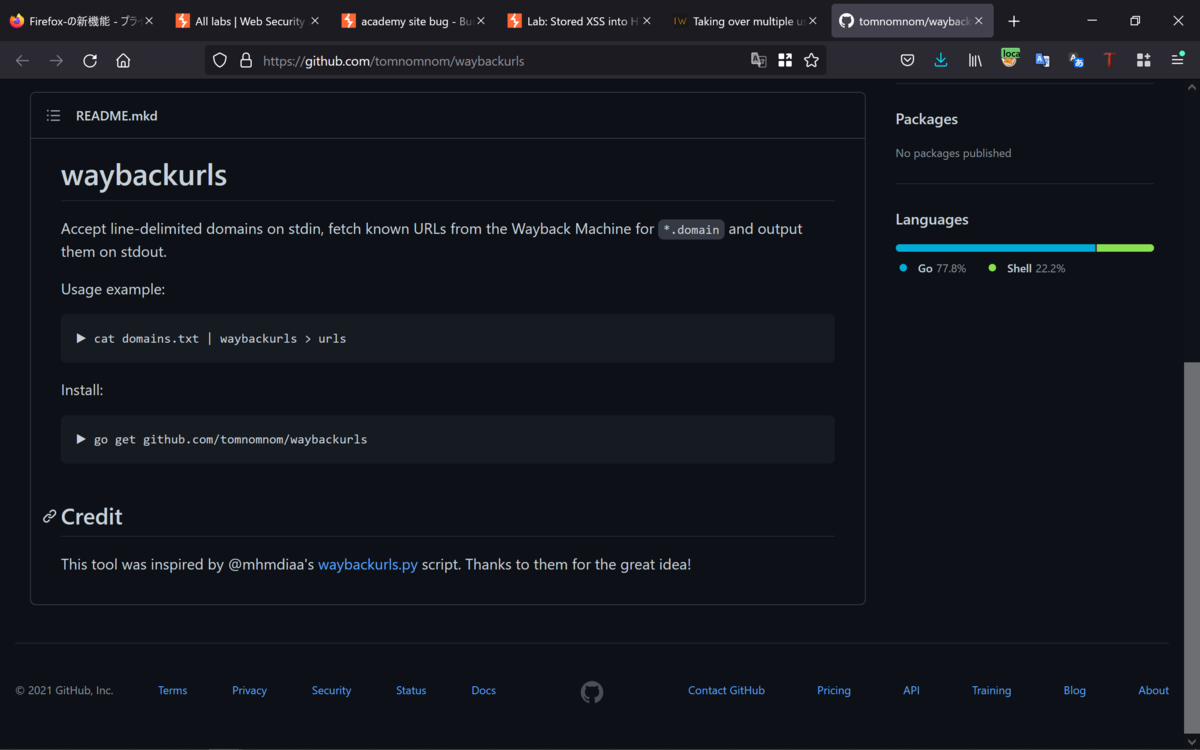Open the Japanese A-あ translate extension icon

point(1076,60)
